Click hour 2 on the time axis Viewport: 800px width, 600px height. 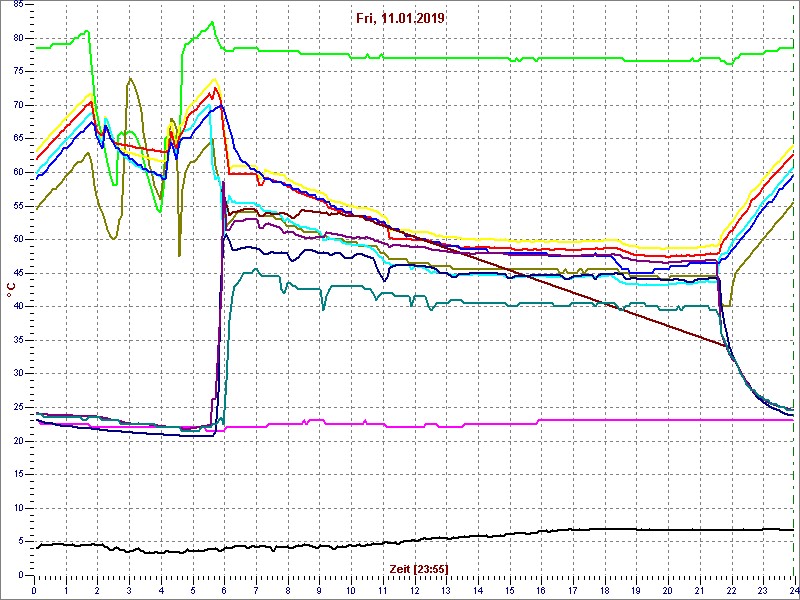click(97, 589)
